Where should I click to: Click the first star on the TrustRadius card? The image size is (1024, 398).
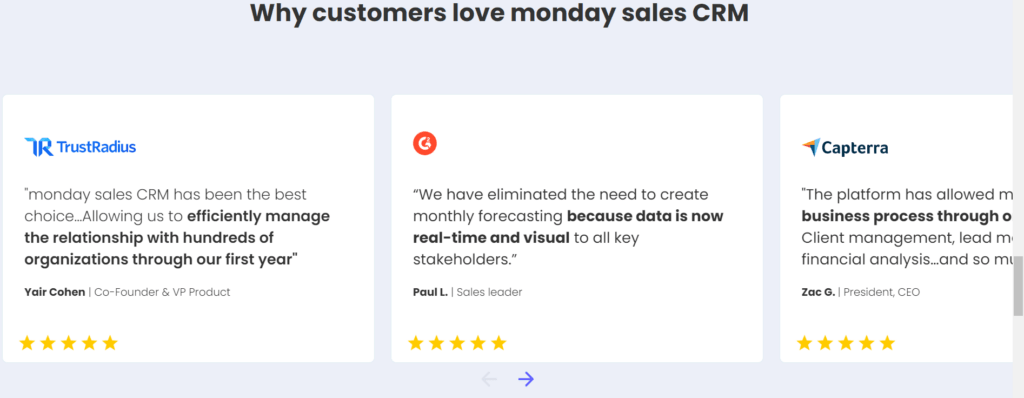click(27, 342)
